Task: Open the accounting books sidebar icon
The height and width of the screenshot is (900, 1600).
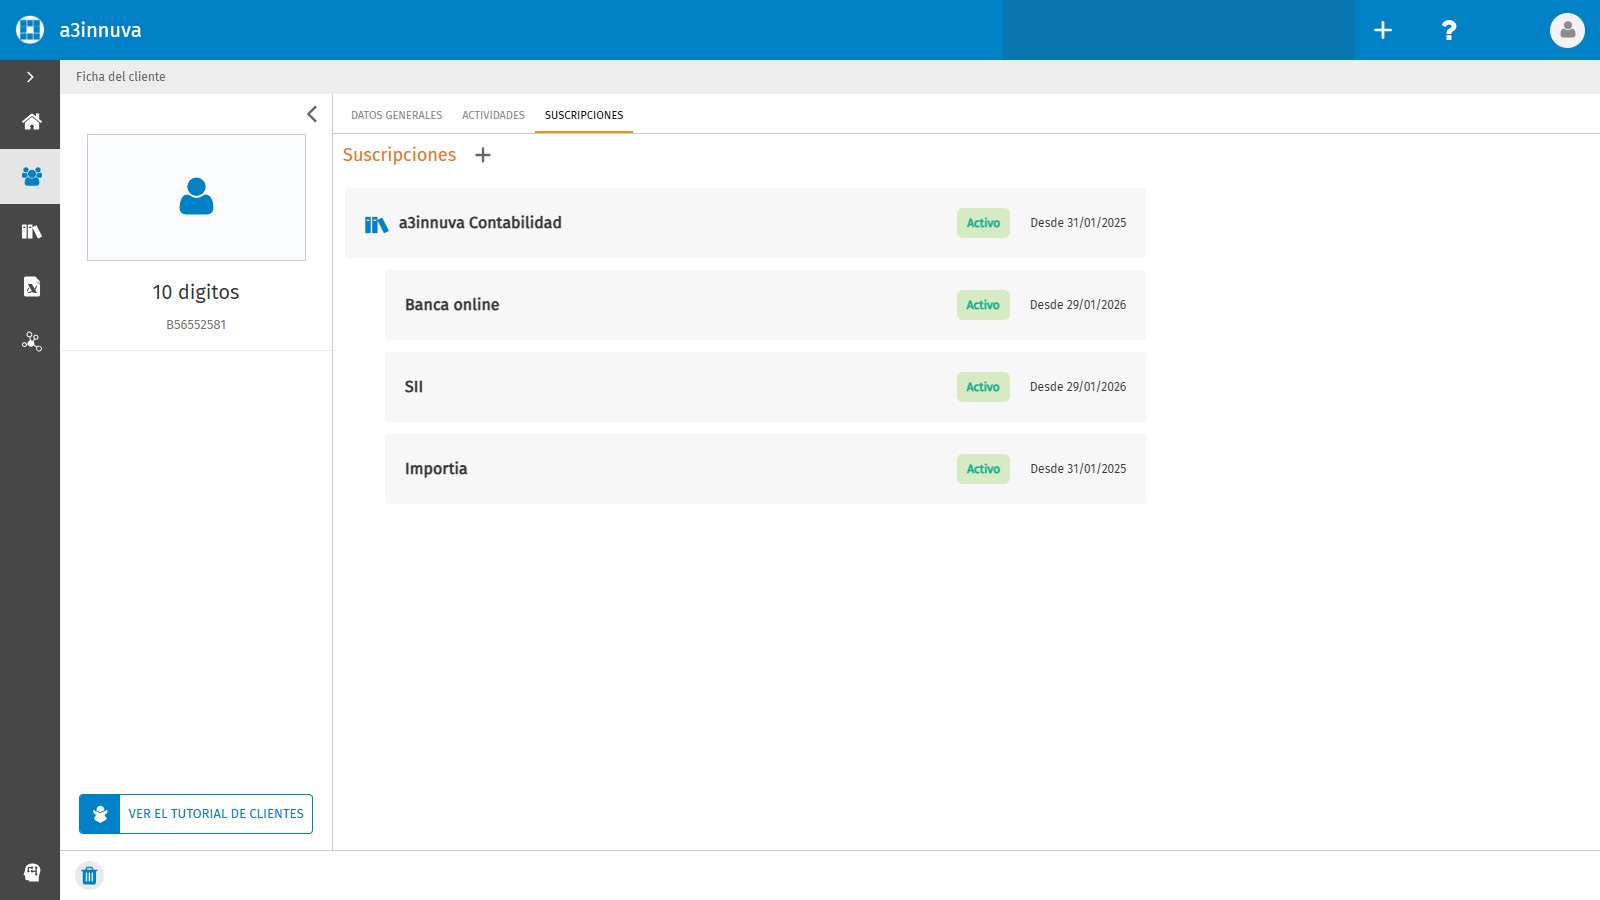Action: tap(31, 231)
